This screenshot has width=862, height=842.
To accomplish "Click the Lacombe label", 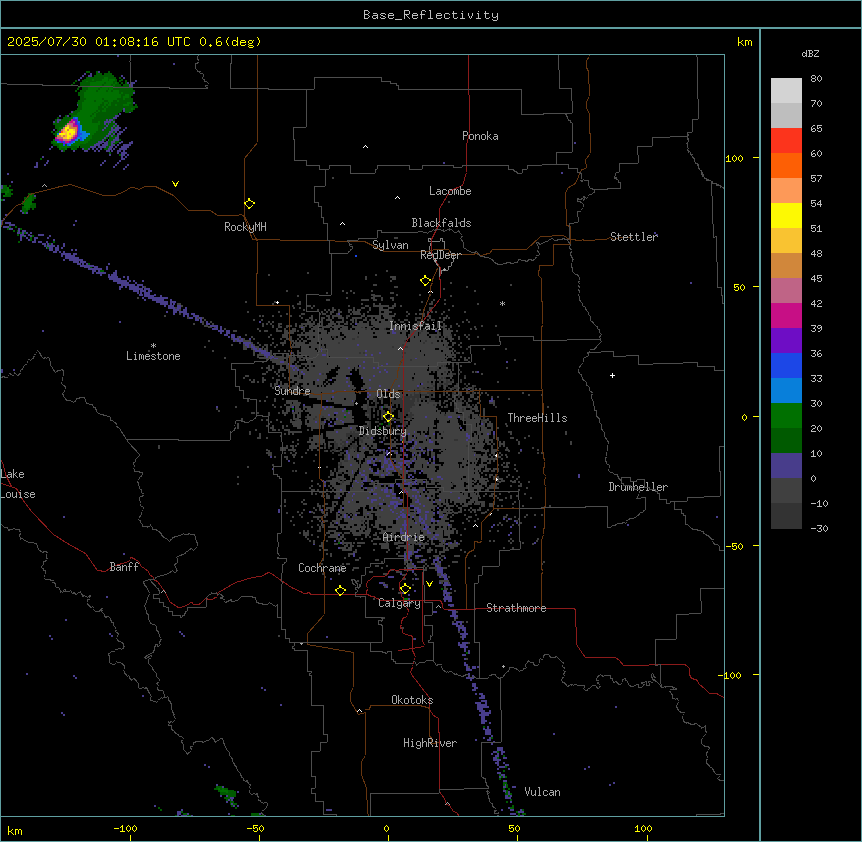I will click(450, 191).
